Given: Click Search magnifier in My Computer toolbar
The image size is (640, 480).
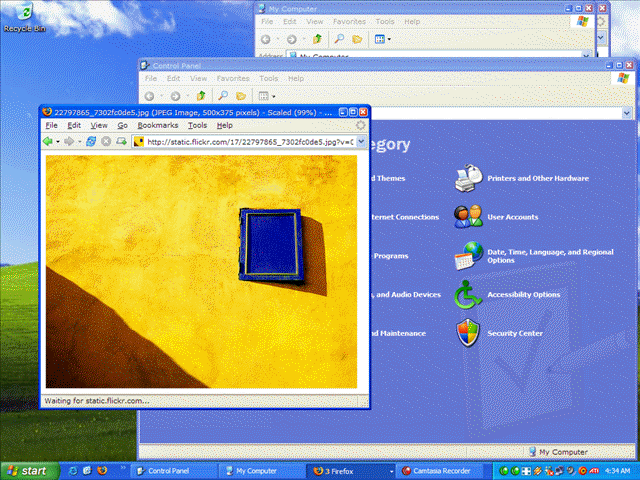Looking at the screenshot, I should (x=339, y=39).
